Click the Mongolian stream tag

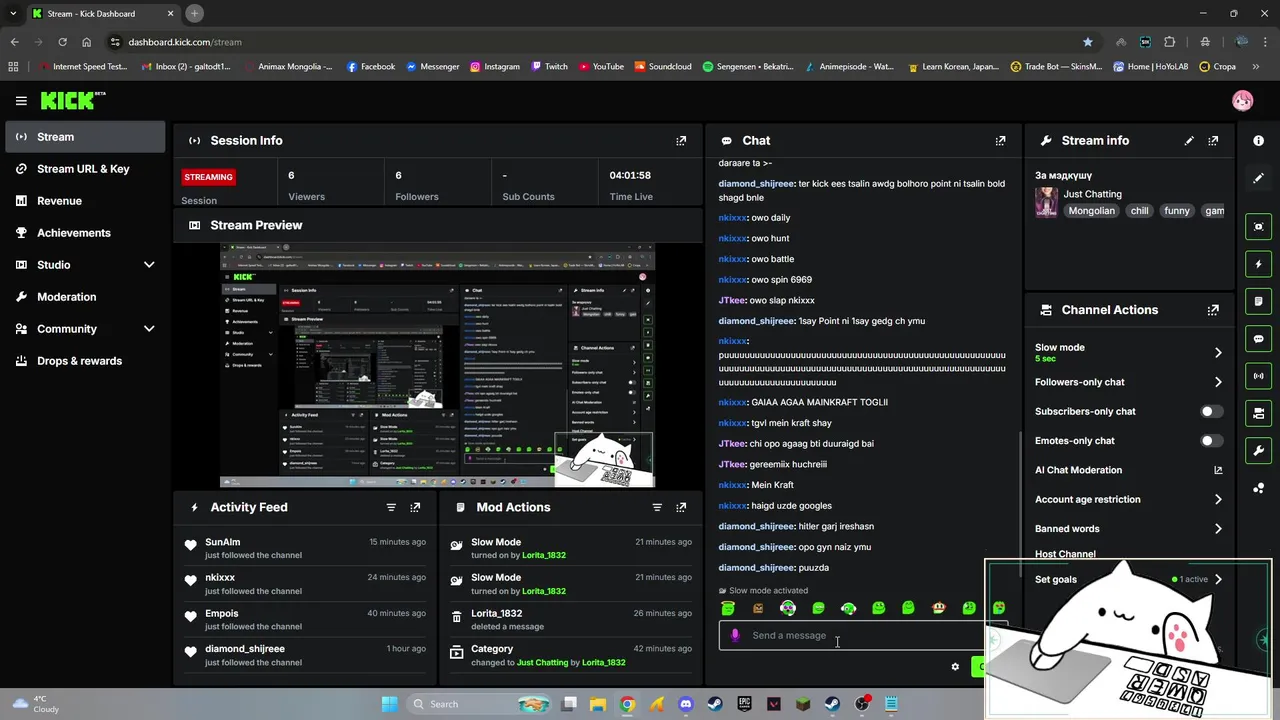click(x=1091, y=211)
